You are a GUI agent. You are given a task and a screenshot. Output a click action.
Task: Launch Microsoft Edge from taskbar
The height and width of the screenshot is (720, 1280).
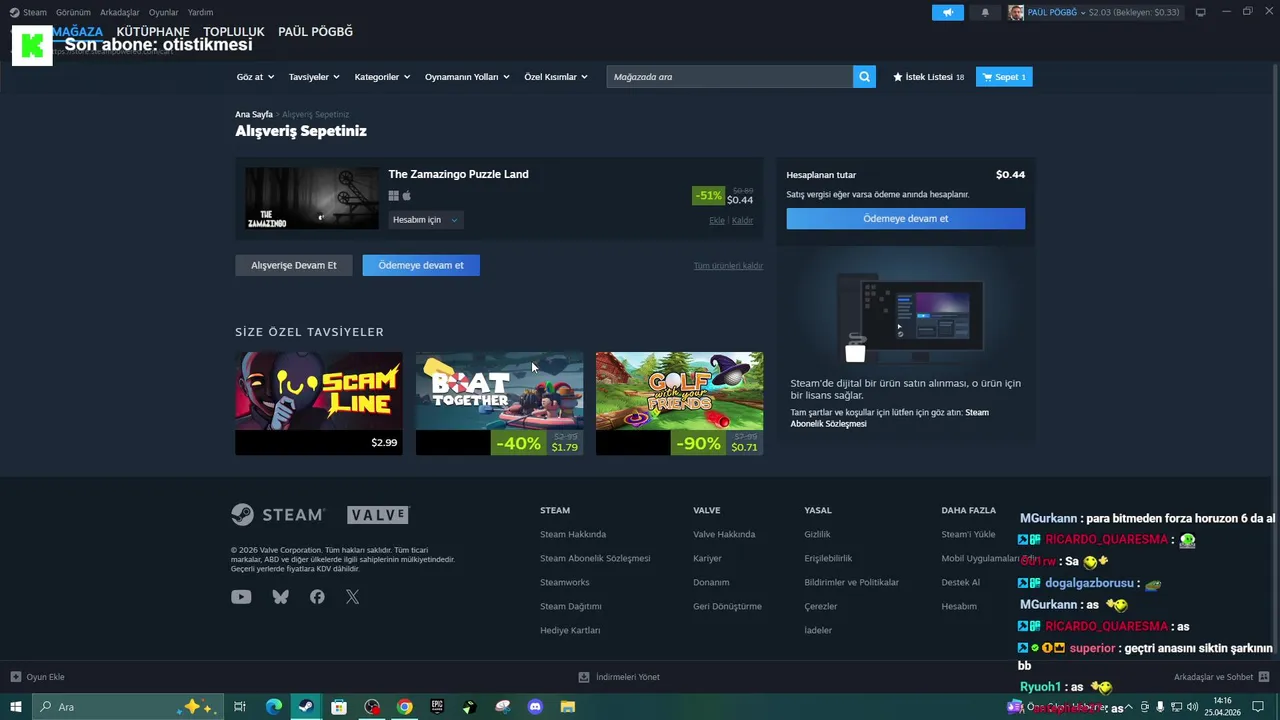[x=273, y=707]
